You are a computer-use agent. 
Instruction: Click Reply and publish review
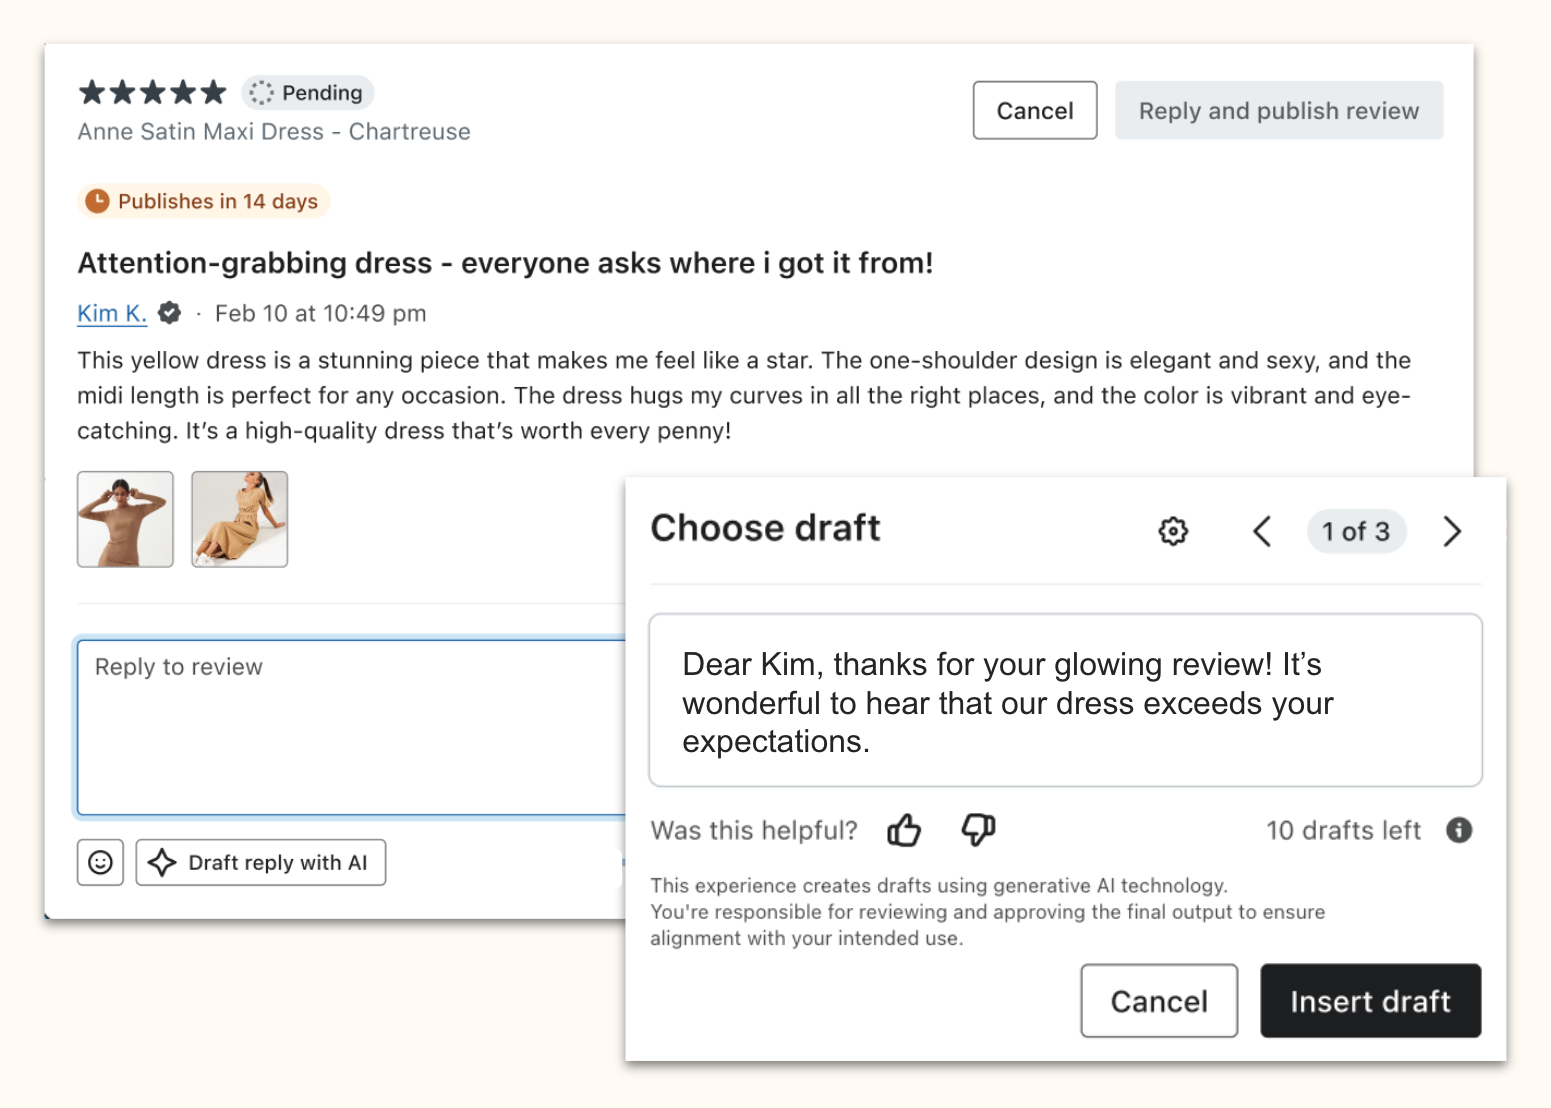pos(1278,110)
